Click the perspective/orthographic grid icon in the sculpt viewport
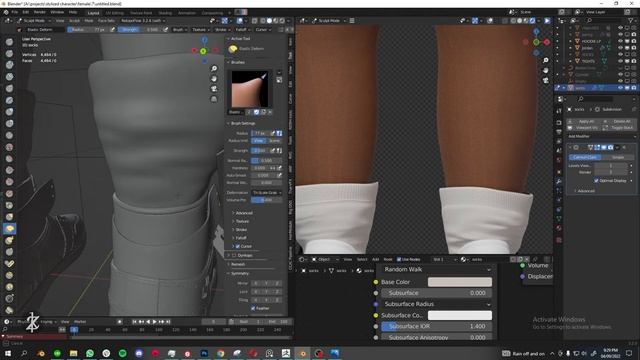 click(x=214, y=99)
